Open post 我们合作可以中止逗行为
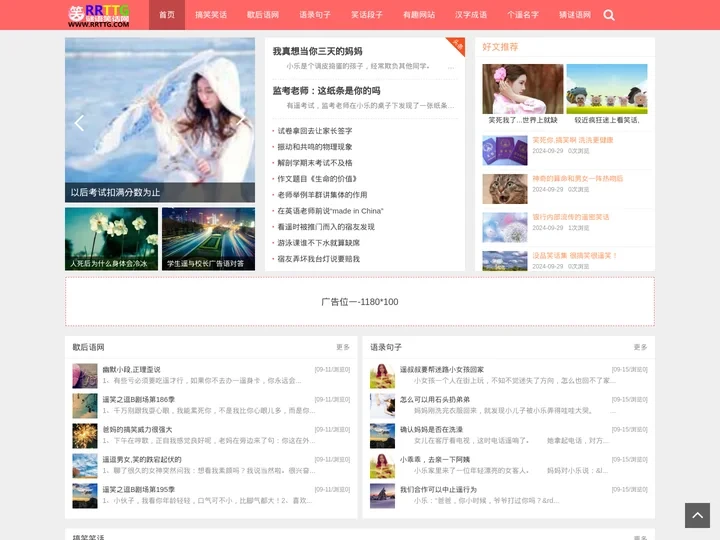This screenshot has height=540, width=720. (438, 489)
